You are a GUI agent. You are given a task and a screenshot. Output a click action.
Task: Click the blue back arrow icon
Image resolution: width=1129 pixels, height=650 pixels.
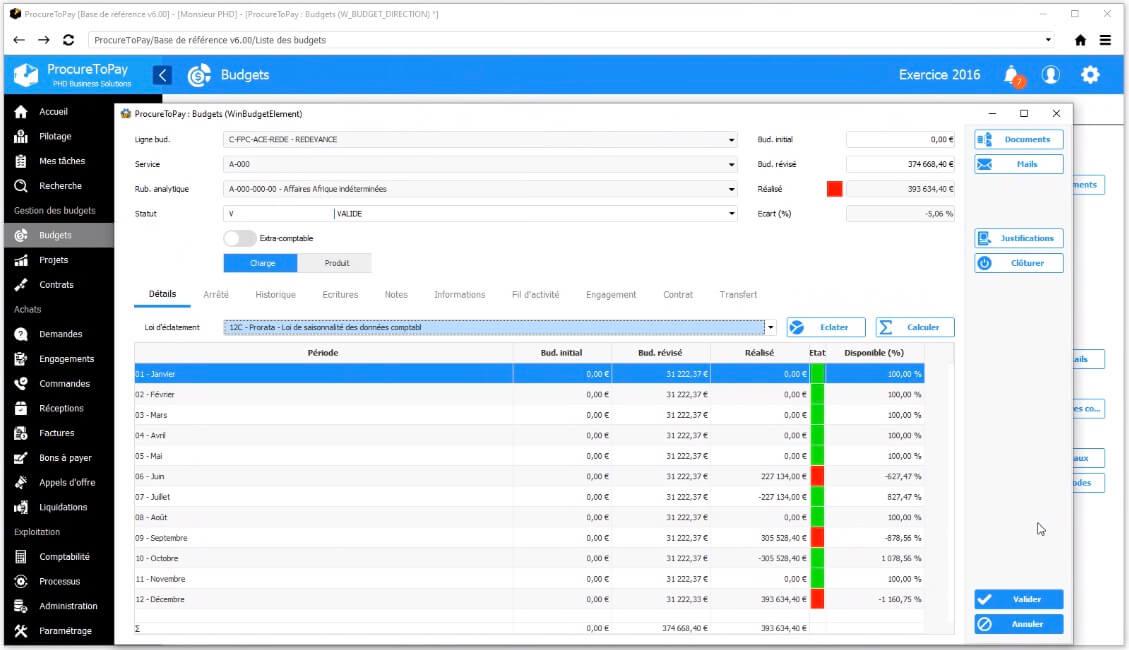click(x=162, y=75)
